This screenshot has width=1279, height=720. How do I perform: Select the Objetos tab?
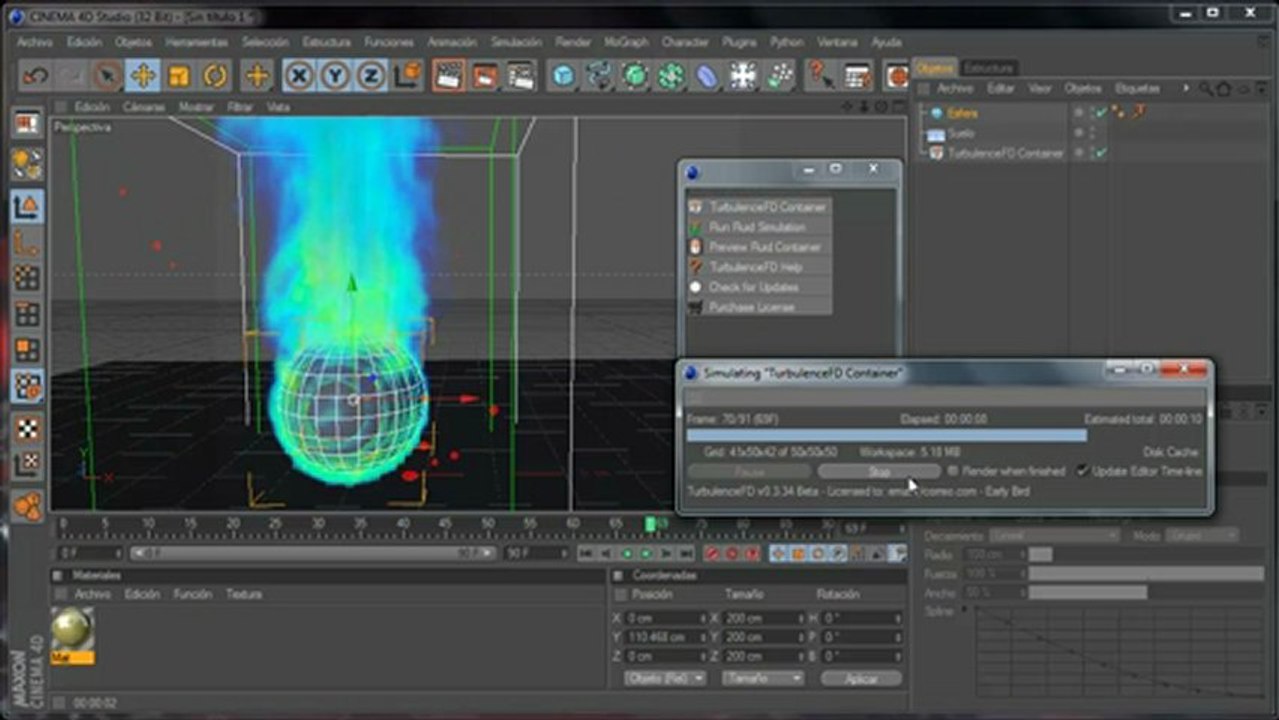pos(935,67)
